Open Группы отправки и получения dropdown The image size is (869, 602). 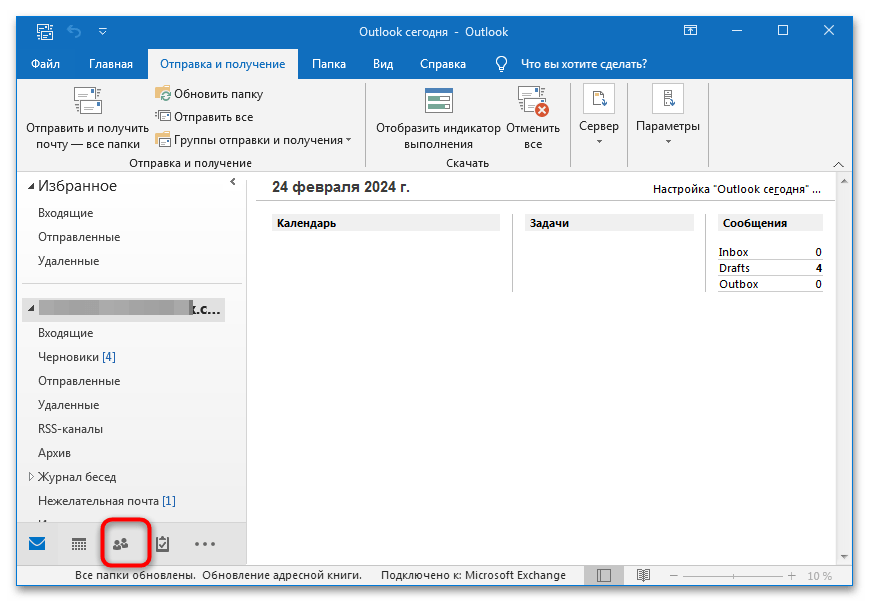pyautogui.click(x=253, y=140)
